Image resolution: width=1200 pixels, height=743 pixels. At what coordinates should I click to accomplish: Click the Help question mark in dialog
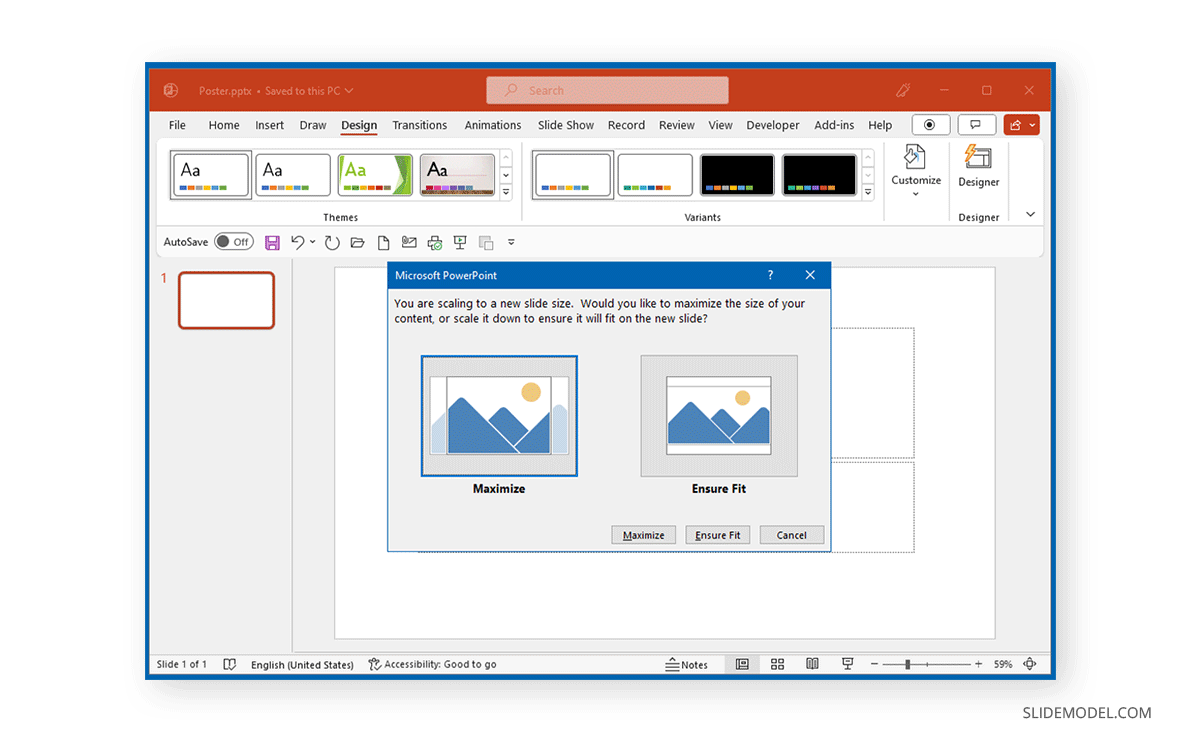click(x=770, y=275)
